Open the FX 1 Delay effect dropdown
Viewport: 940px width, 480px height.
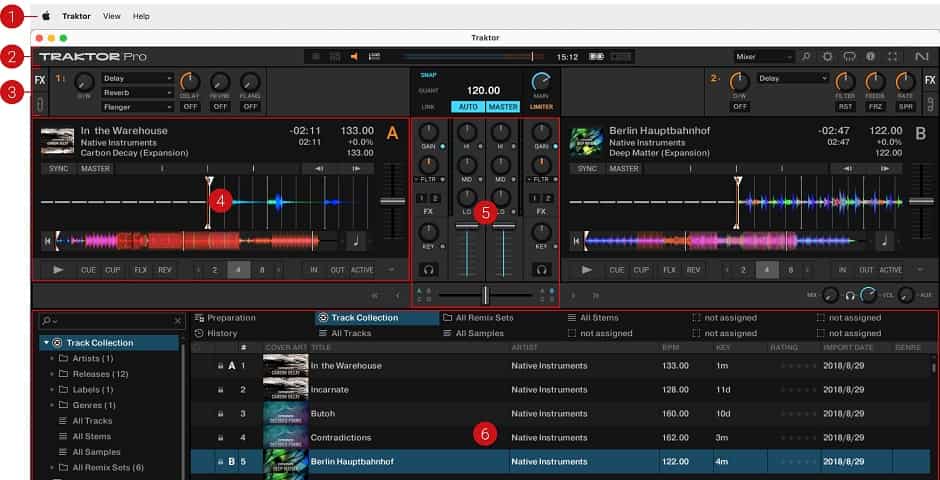pyautogui.click(x=138, y=79)
